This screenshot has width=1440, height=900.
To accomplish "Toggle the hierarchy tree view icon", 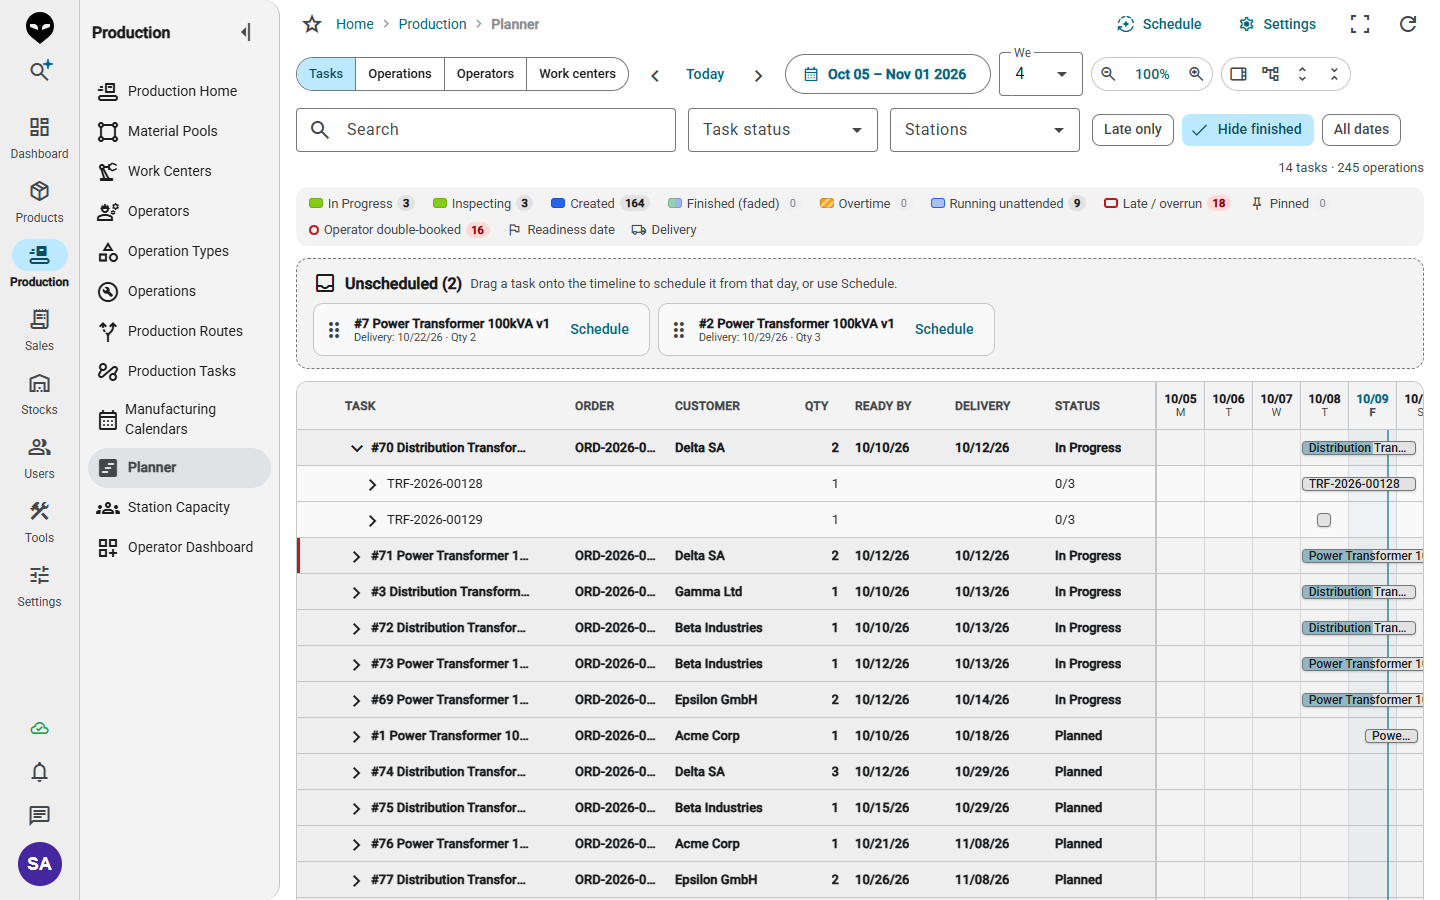I will click(1270, 74).
